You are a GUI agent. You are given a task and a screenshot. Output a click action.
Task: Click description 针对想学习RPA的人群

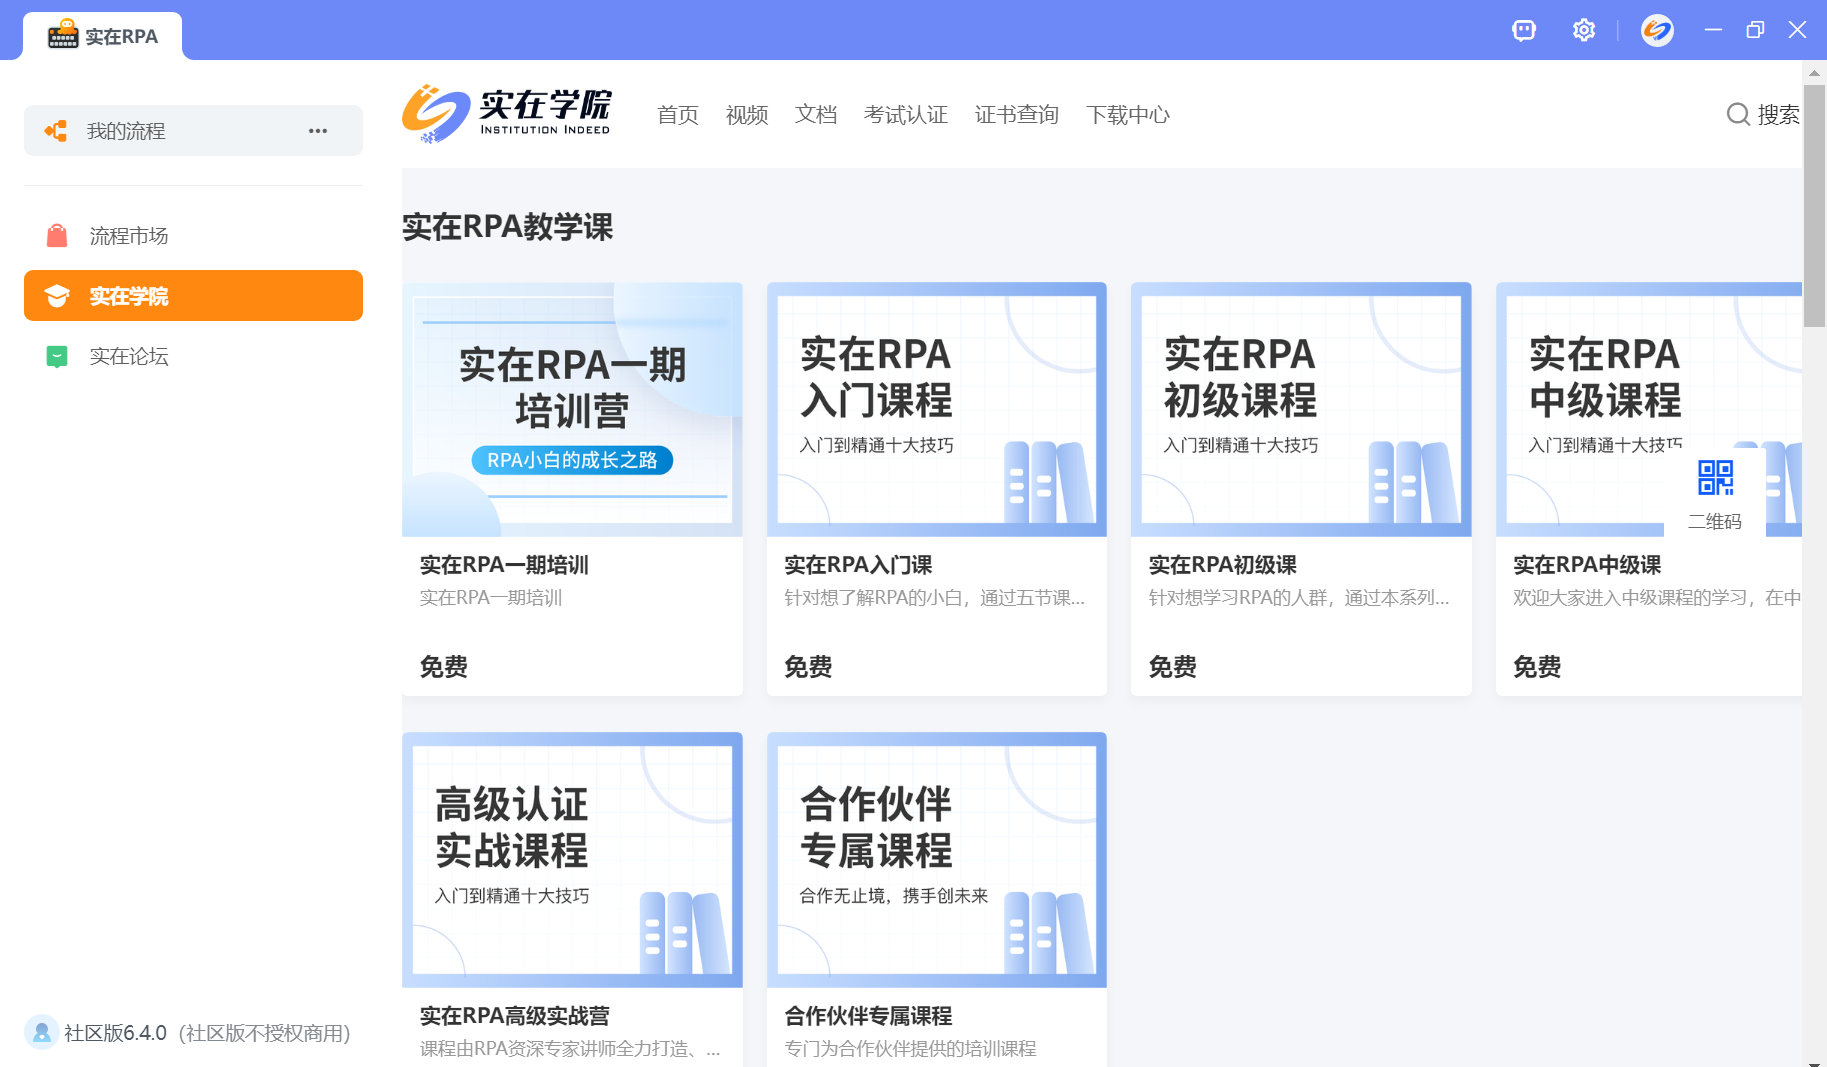tap(1299, 598)
